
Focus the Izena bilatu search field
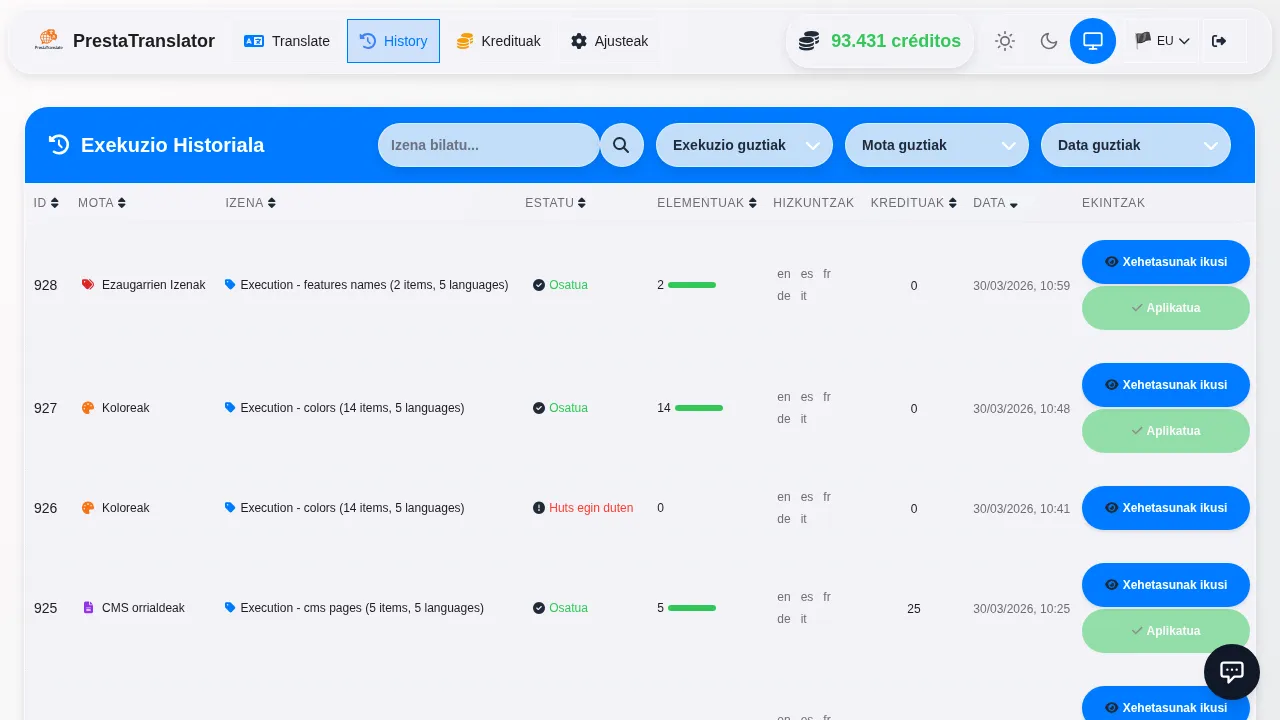point(488,145)
